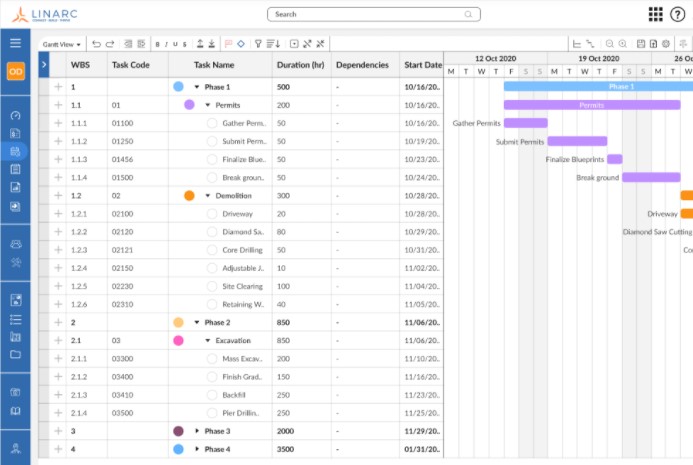Toggle strikethrough text formatting

tap(184, 44)
